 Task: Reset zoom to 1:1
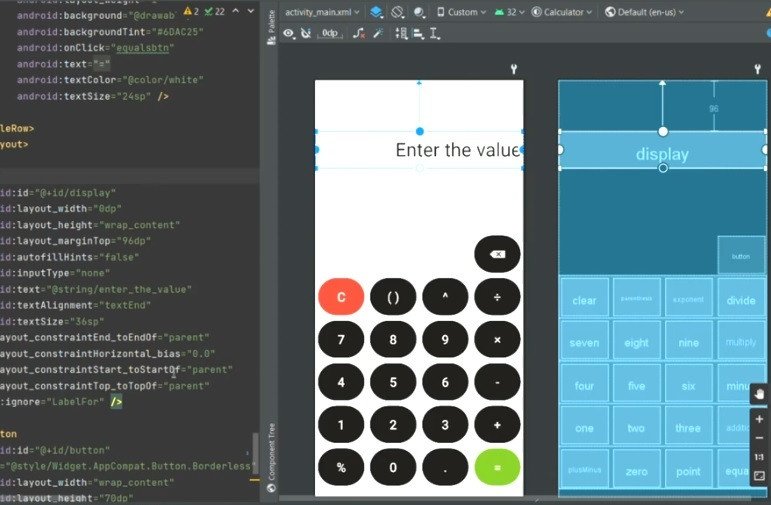(759, 457)
